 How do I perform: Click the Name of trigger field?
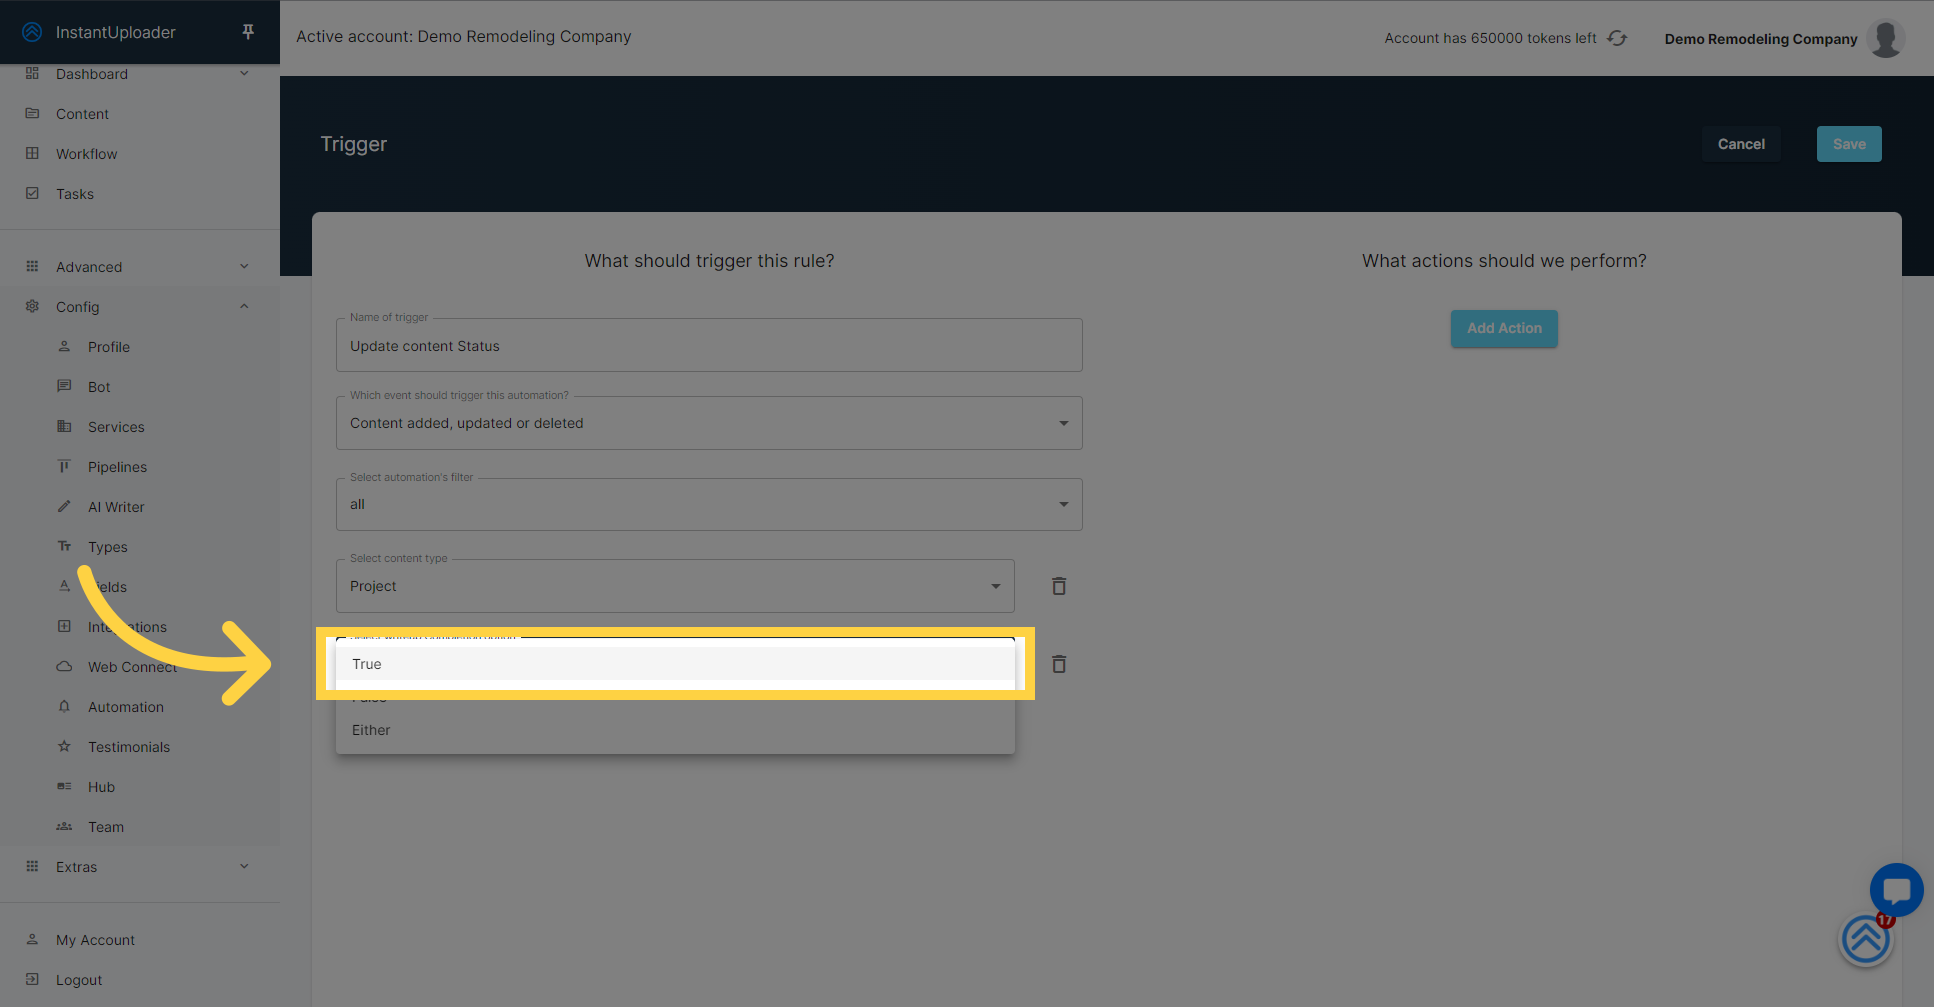709,345
